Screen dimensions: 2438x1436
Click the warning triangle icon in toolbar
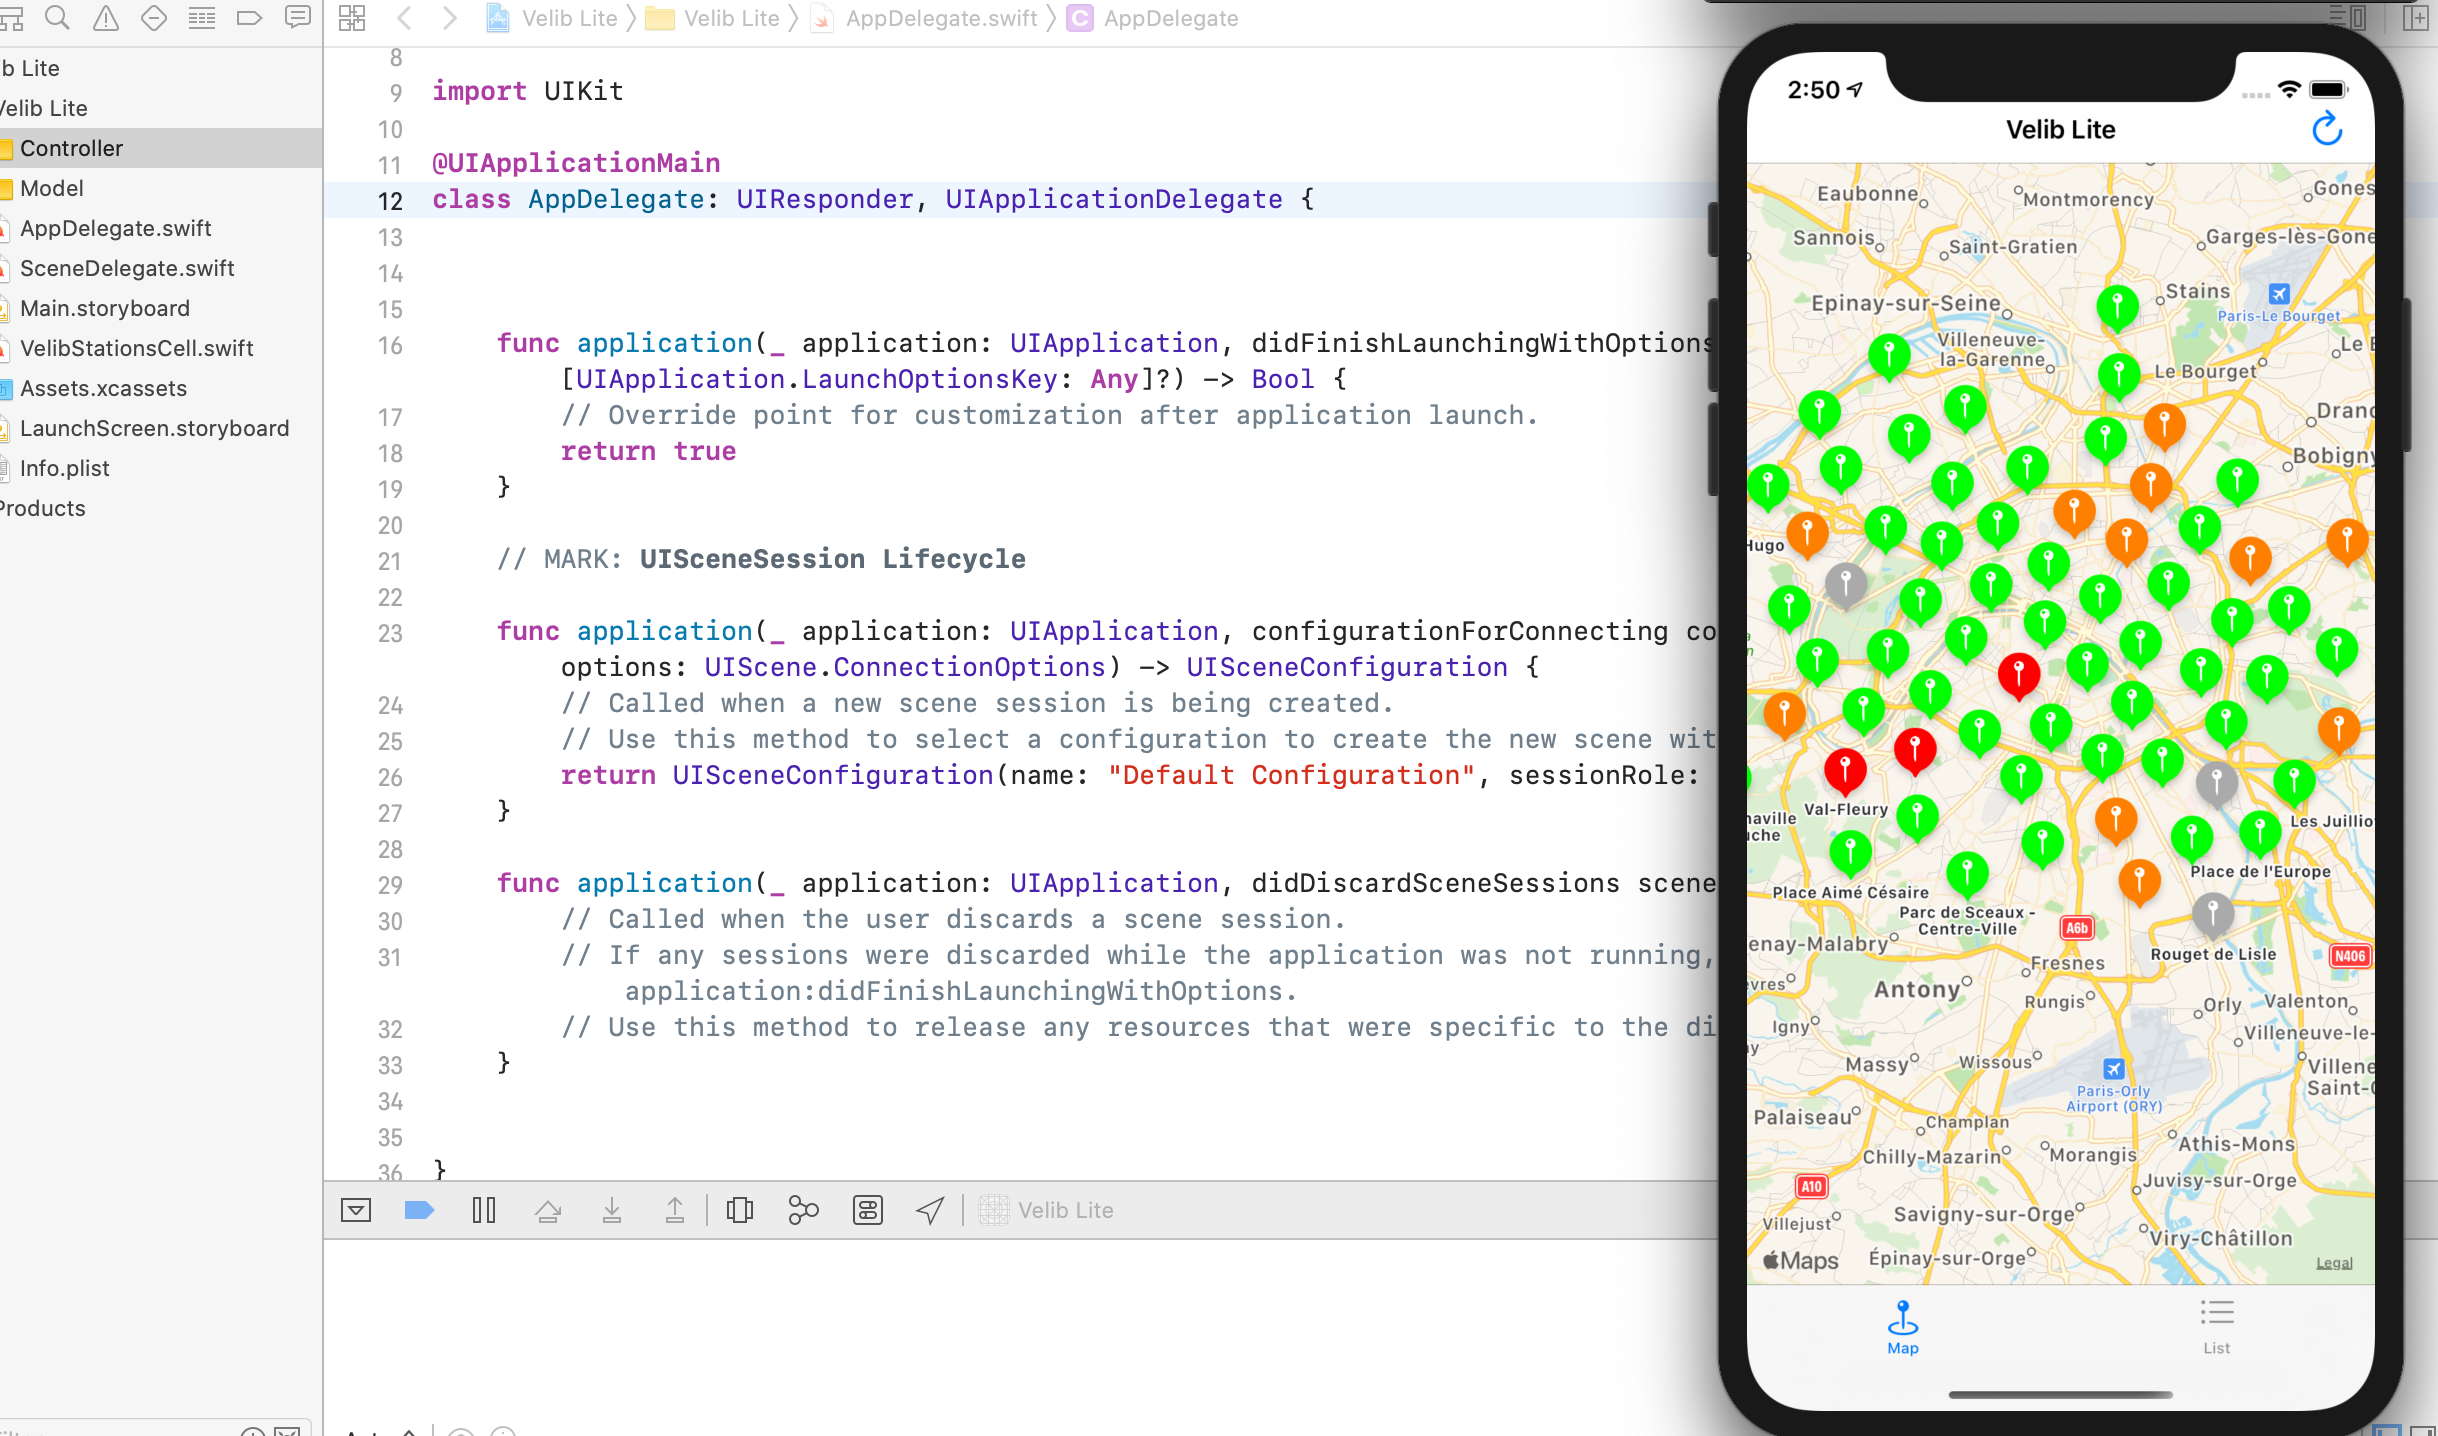pyautogui.click(x=108, y=19)
